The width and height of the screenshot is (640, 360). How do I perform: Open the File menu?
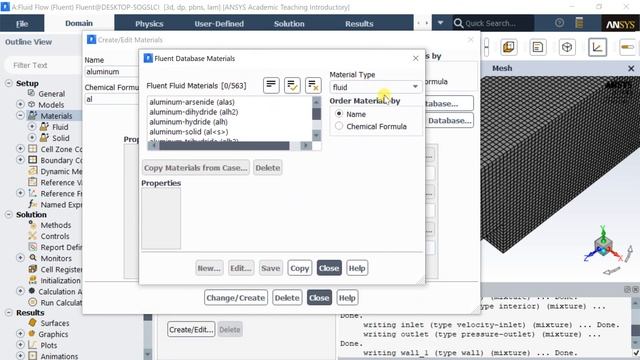22,24
